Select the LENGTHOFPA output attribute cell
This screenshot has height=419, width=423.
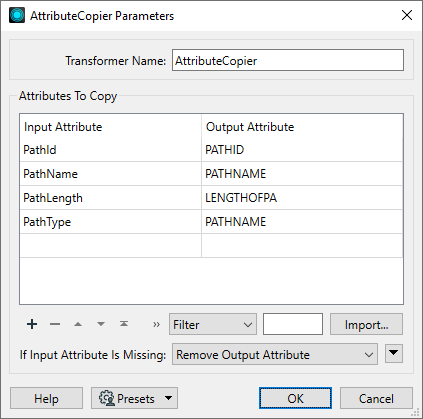302,198
